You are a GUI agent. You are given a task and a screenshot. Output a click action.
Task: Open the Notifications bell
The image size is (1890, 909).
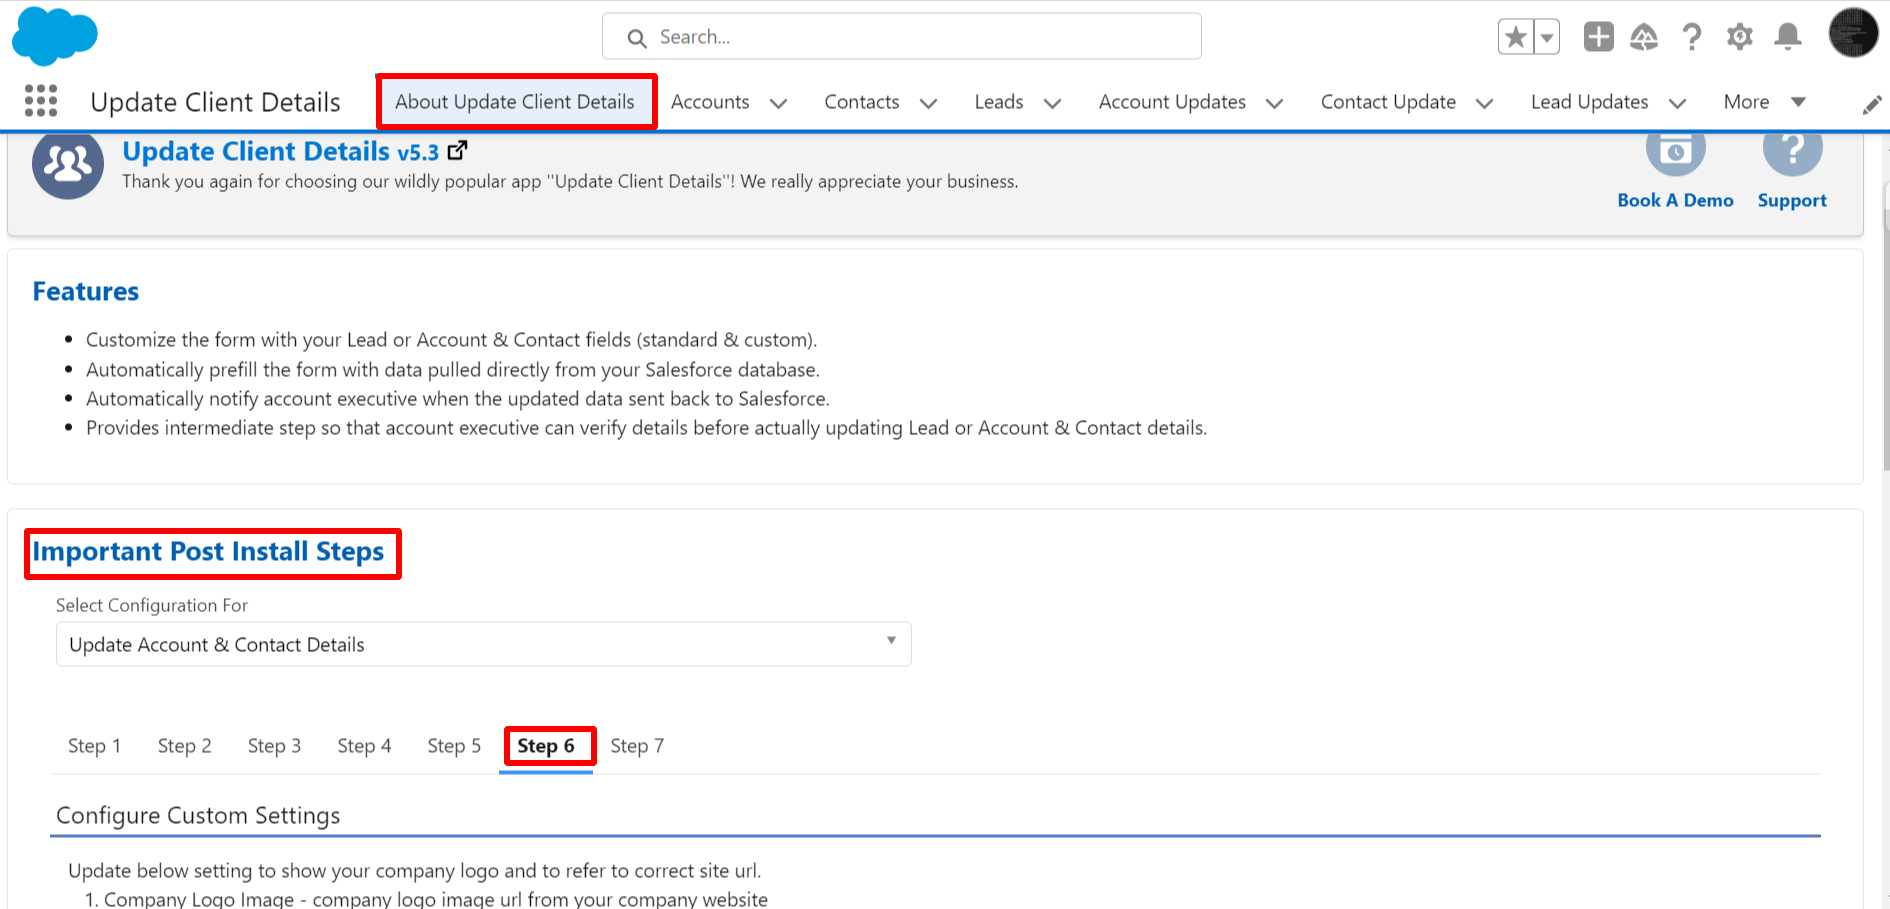click(1788, 38)
